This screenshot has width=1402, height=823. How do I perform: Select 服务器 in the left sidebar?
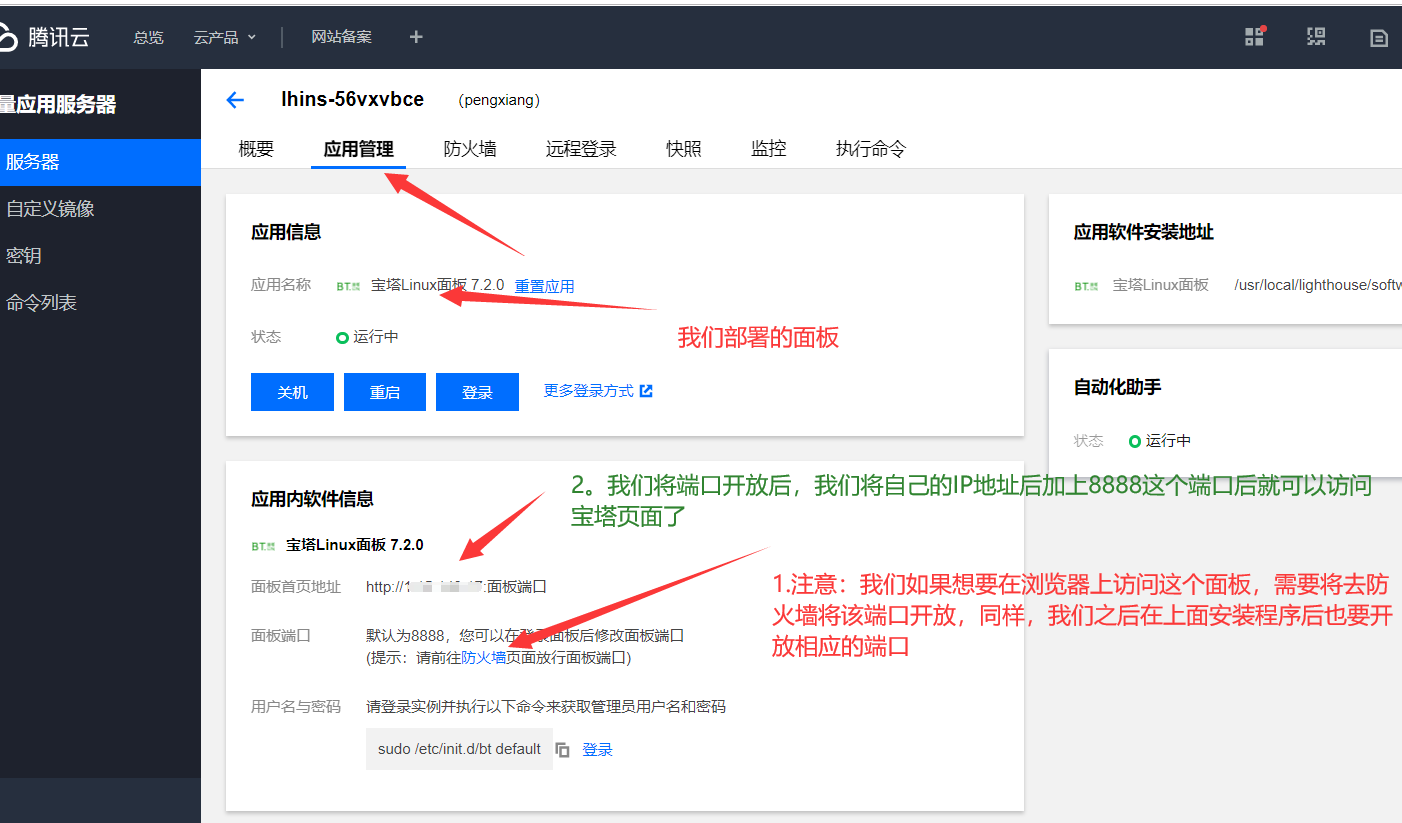point(100,162)
